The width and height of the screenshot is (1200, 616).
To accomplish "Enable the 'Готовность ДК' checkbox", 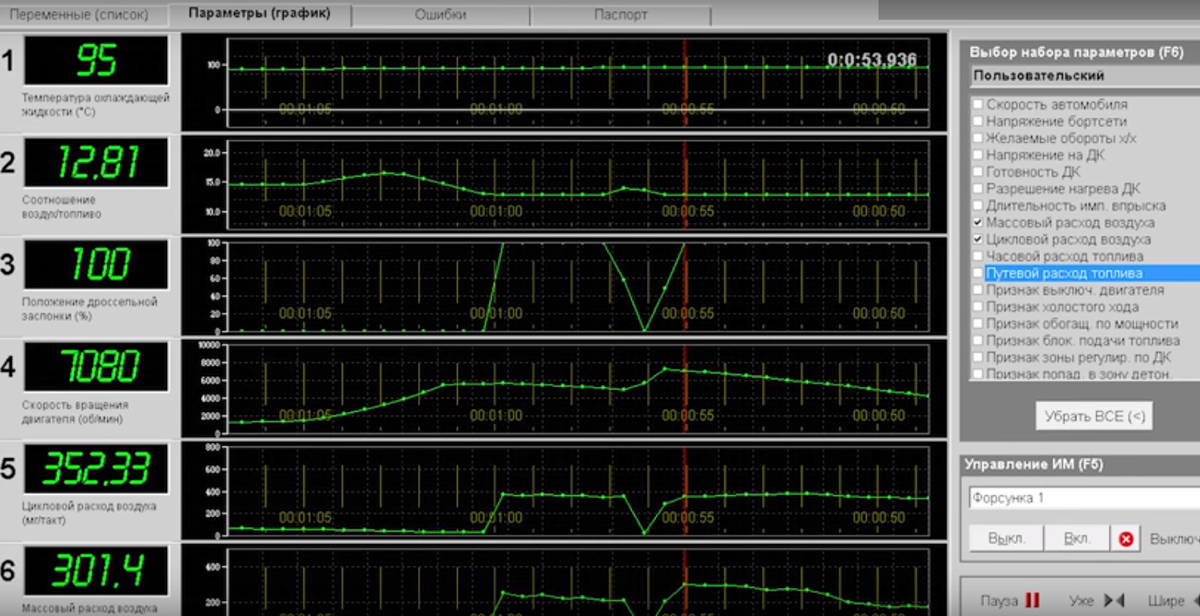I will (x=977, y=172).
